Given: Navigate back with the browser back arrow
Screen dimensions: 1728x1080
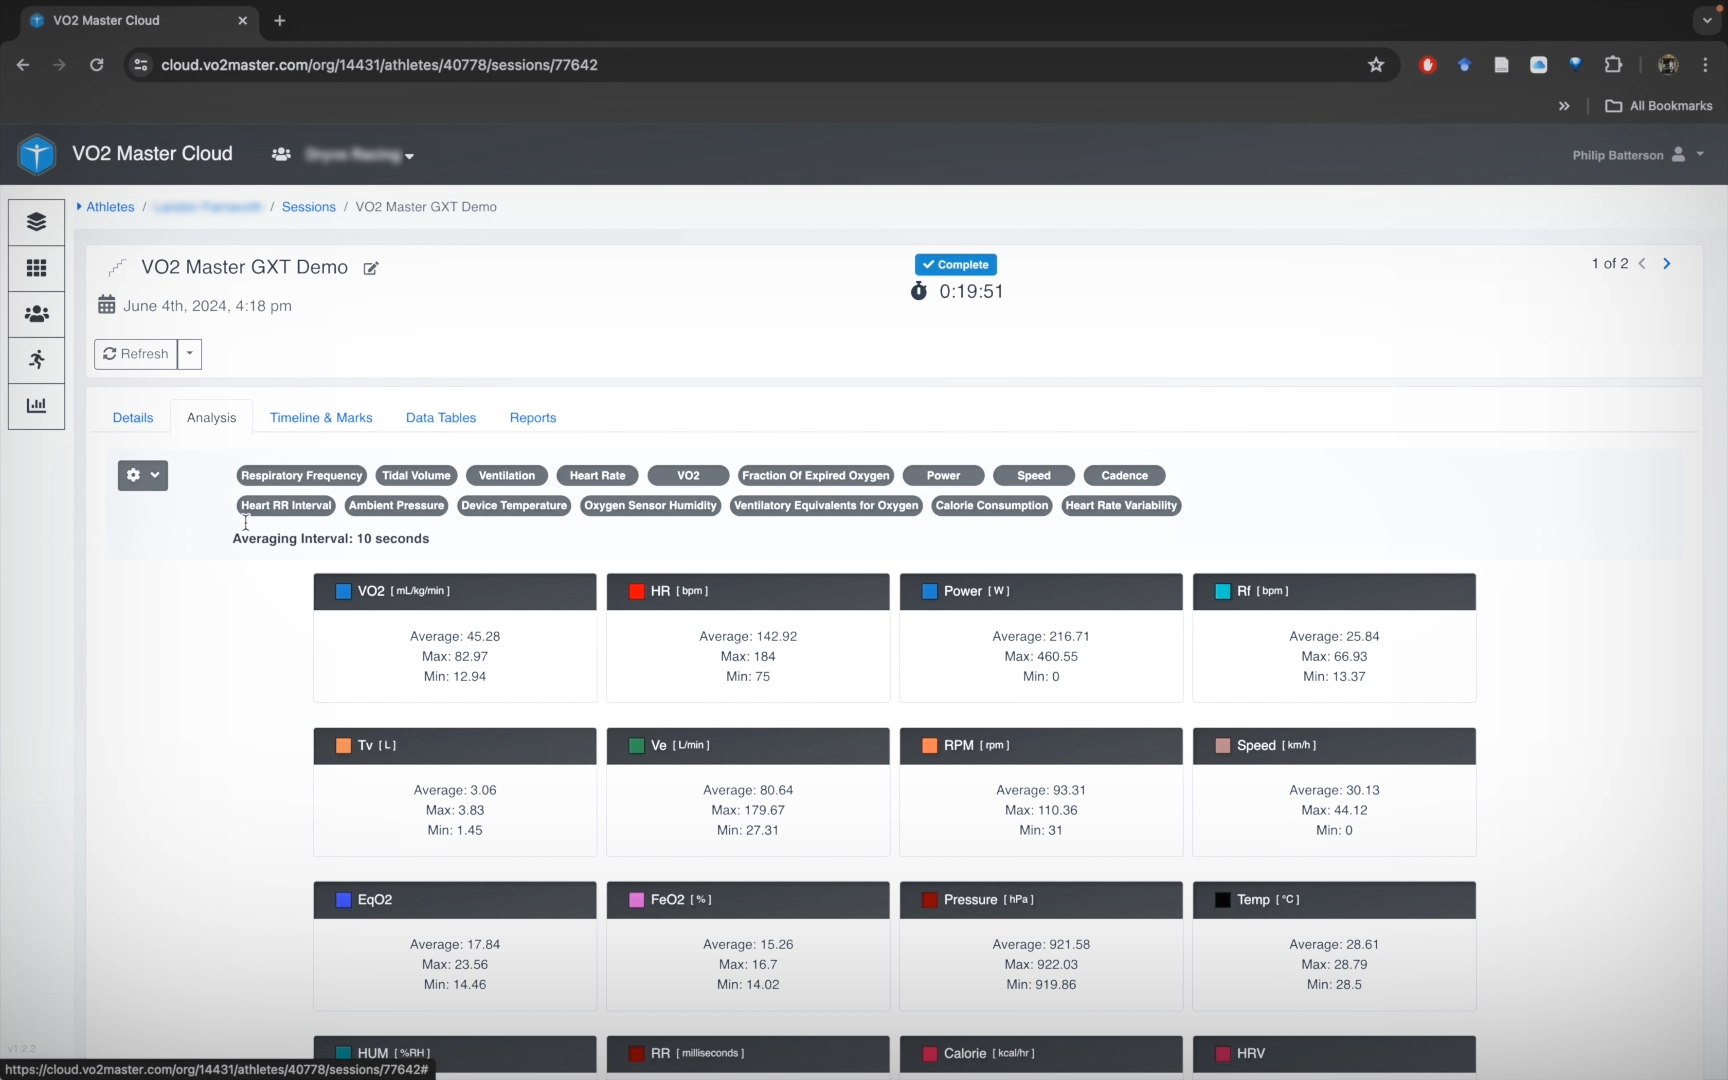Looking at the screenshot, I should 23,65.
